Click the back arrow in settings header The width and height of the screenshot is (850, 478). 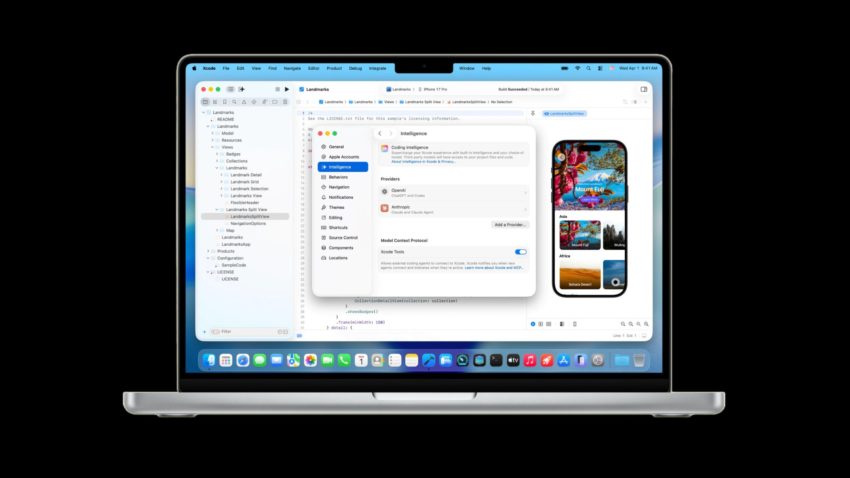379,133
